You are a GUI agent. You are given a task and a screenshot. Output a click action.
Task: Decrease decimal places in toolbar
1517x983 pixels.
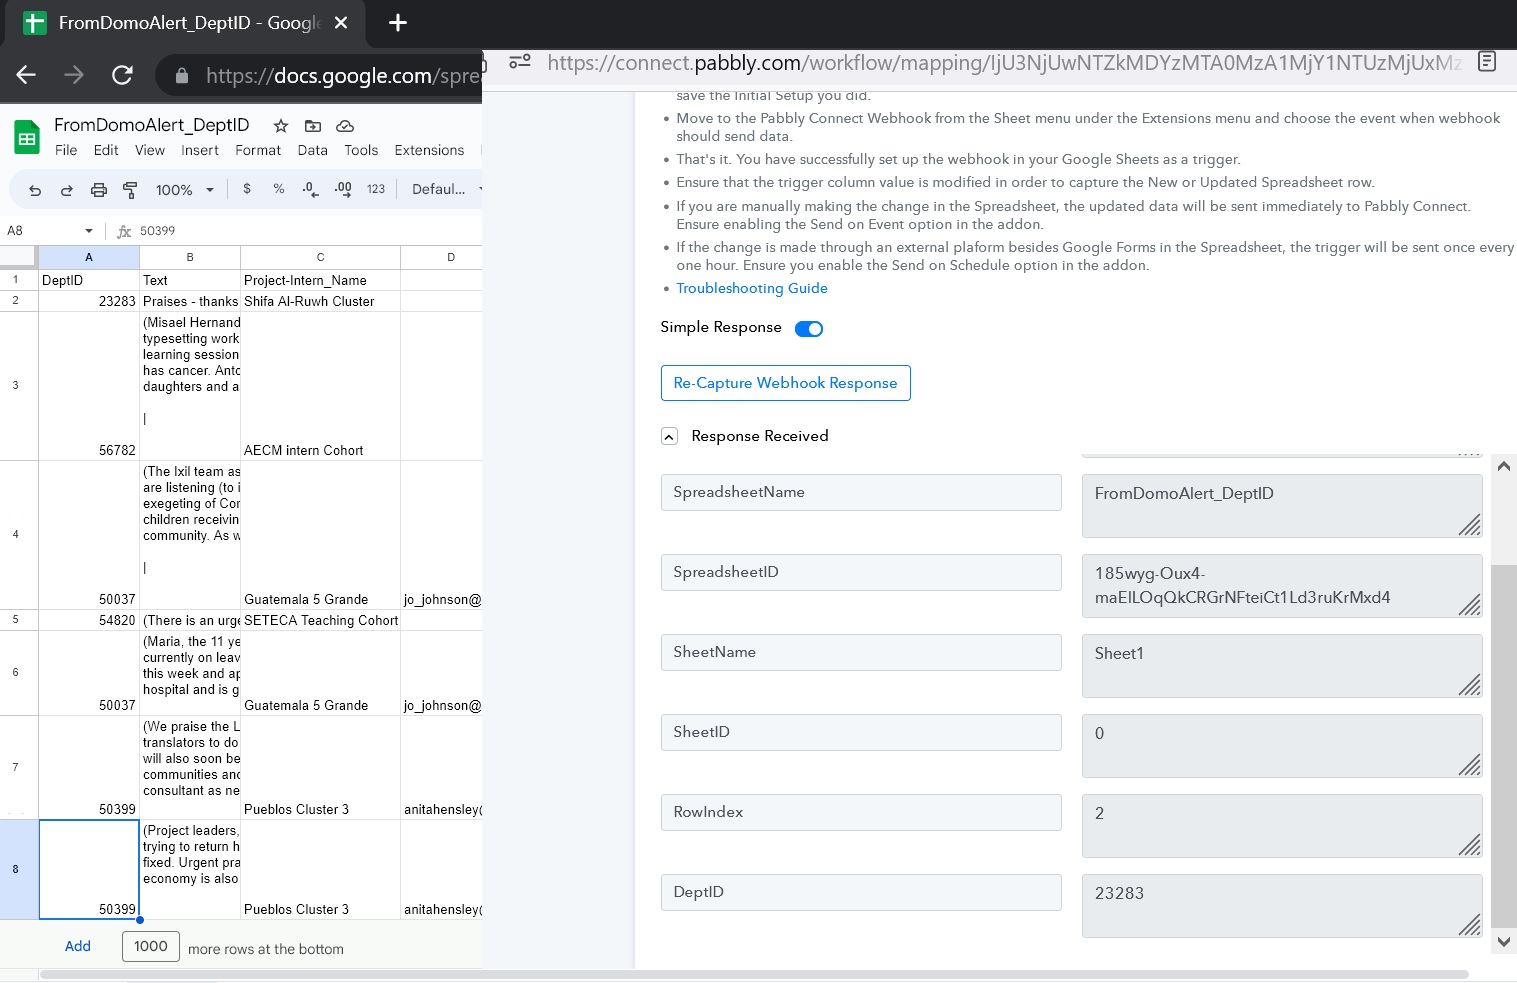tap(310, 189)
